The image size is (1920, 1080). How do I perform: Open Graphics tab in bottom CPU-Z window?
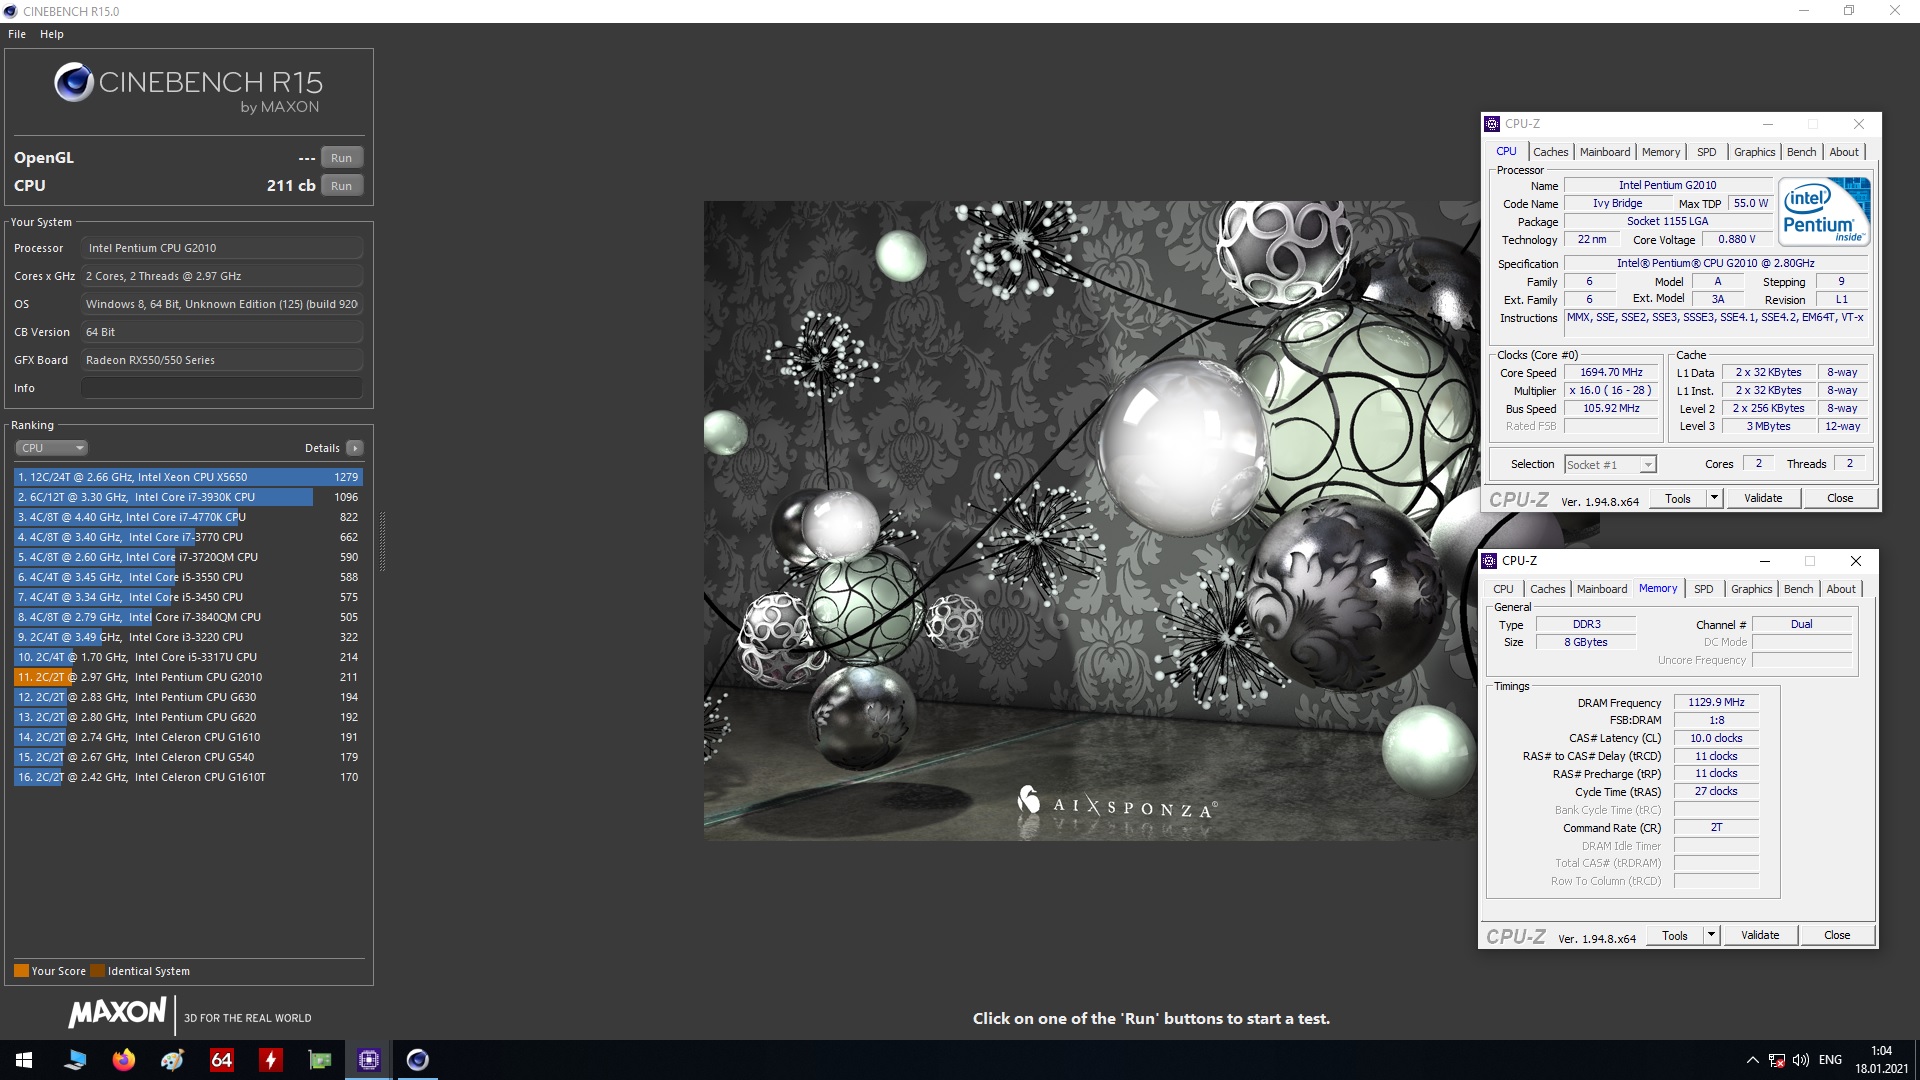[x=1751, y=589]
